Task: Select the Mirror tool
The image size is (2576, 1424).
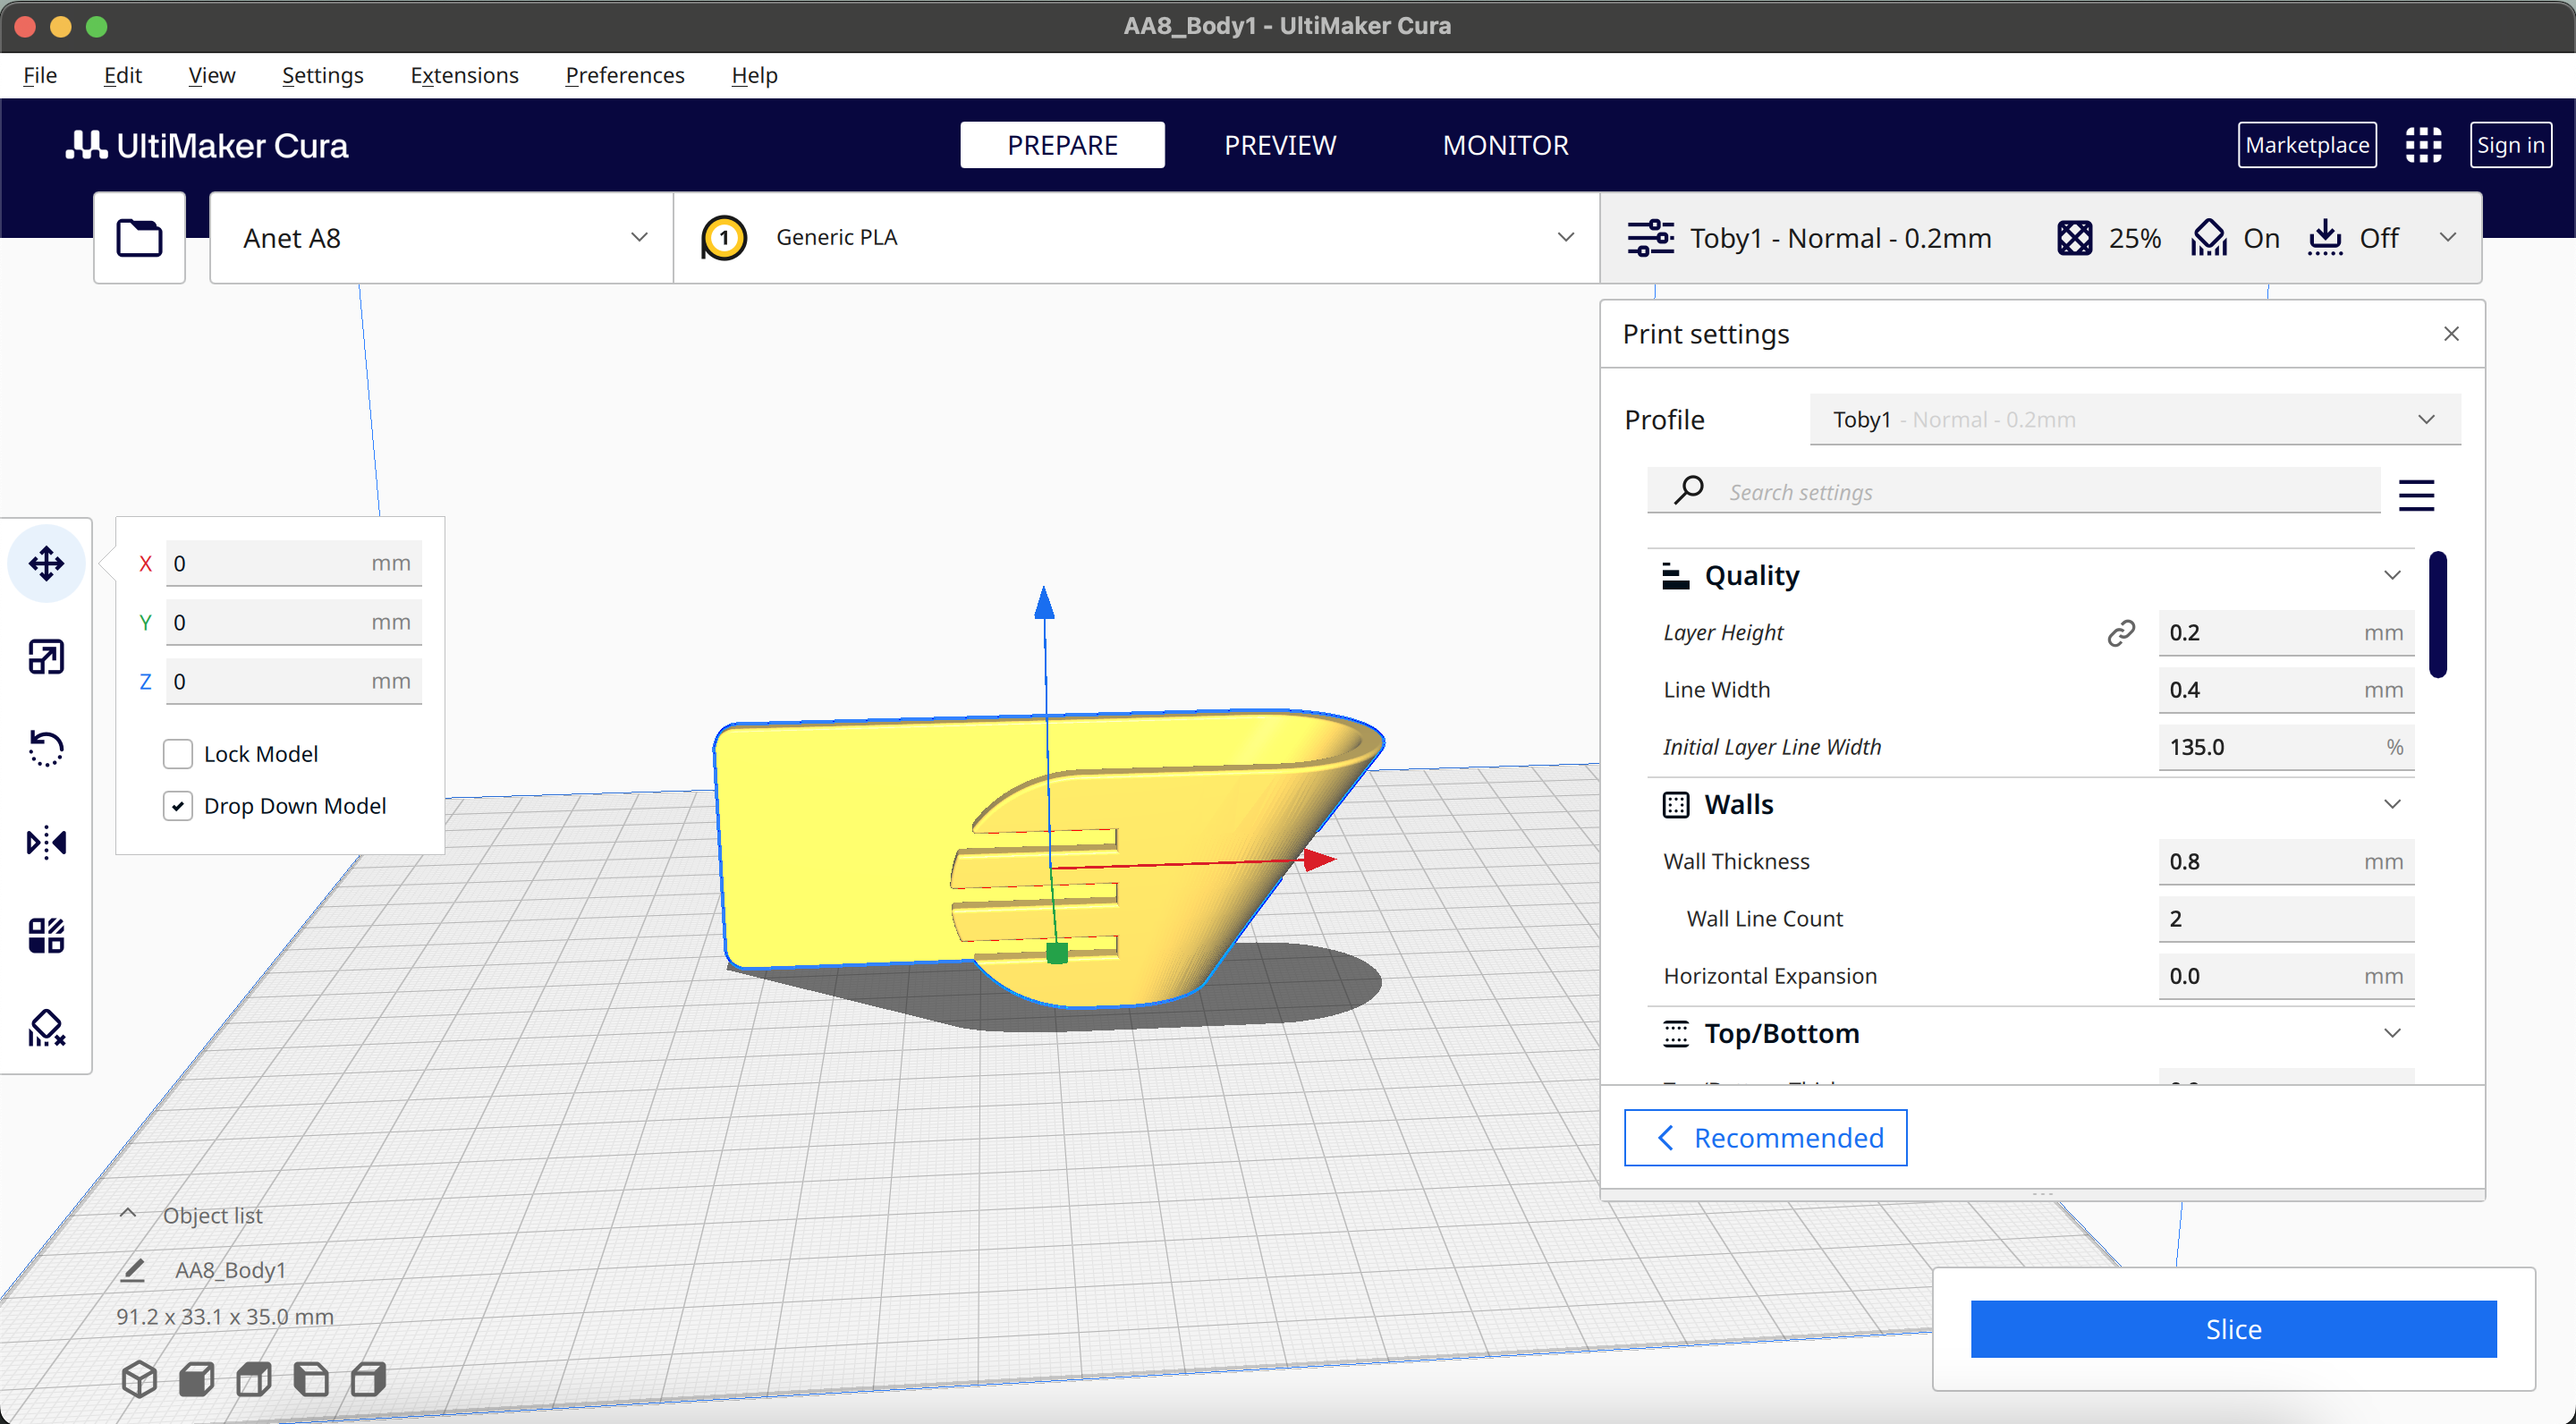Action: pyautogui.click(x=46, y=842)
